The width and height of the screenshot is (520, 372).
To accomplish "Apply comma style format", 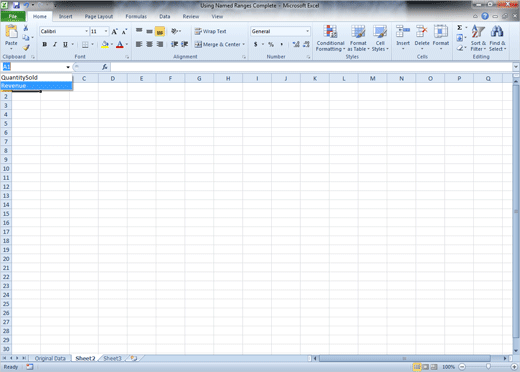I will point(282,44).
